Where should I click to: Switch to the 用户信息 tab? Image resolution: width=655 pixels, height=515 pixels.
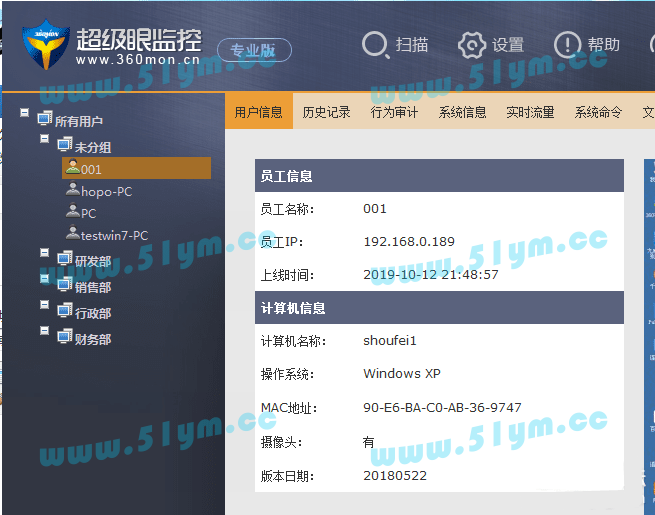click(x=259, y=112)
